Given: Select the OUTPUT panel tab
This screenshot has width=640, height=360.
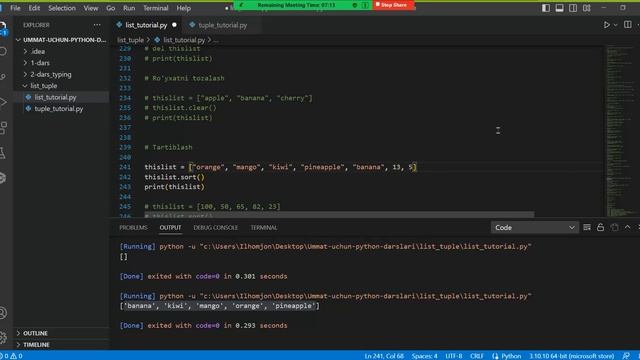Looking at the screenshot, I should click(170, 227).
